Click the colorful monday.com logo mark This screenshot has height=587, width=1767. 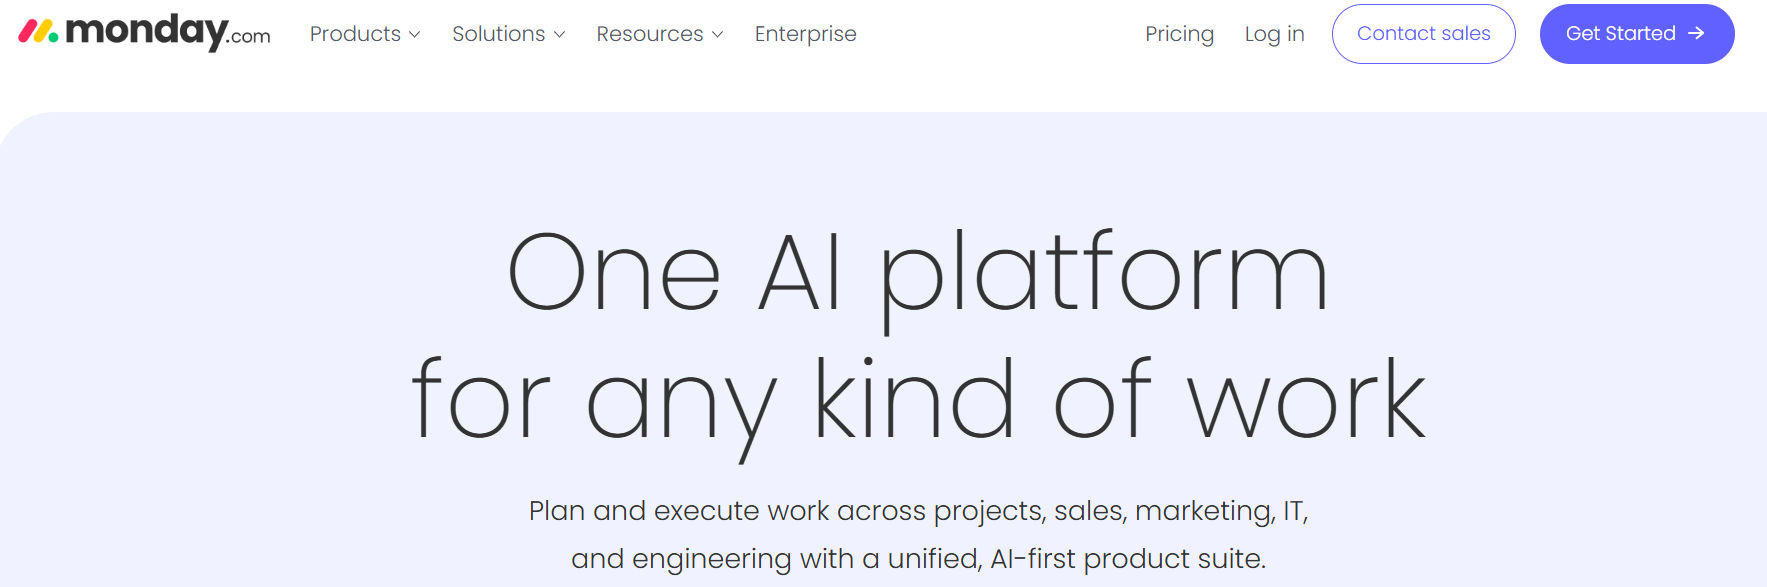[x=38, y=31]
